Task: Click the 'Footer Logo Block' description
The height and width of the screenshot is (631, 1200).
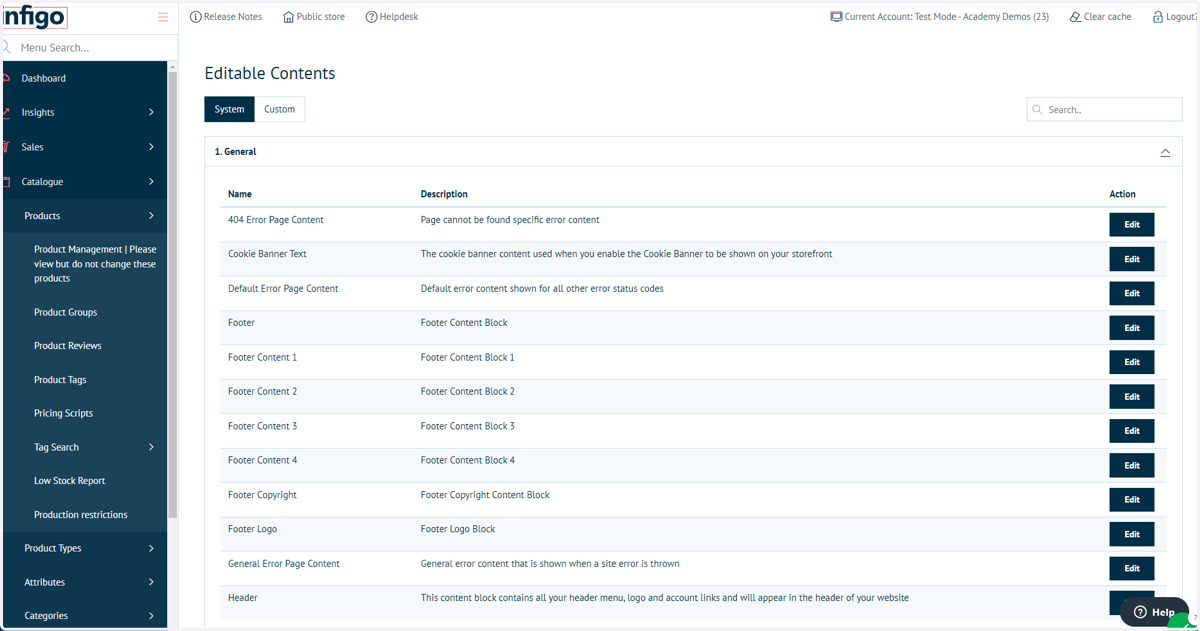Action: 458,529
